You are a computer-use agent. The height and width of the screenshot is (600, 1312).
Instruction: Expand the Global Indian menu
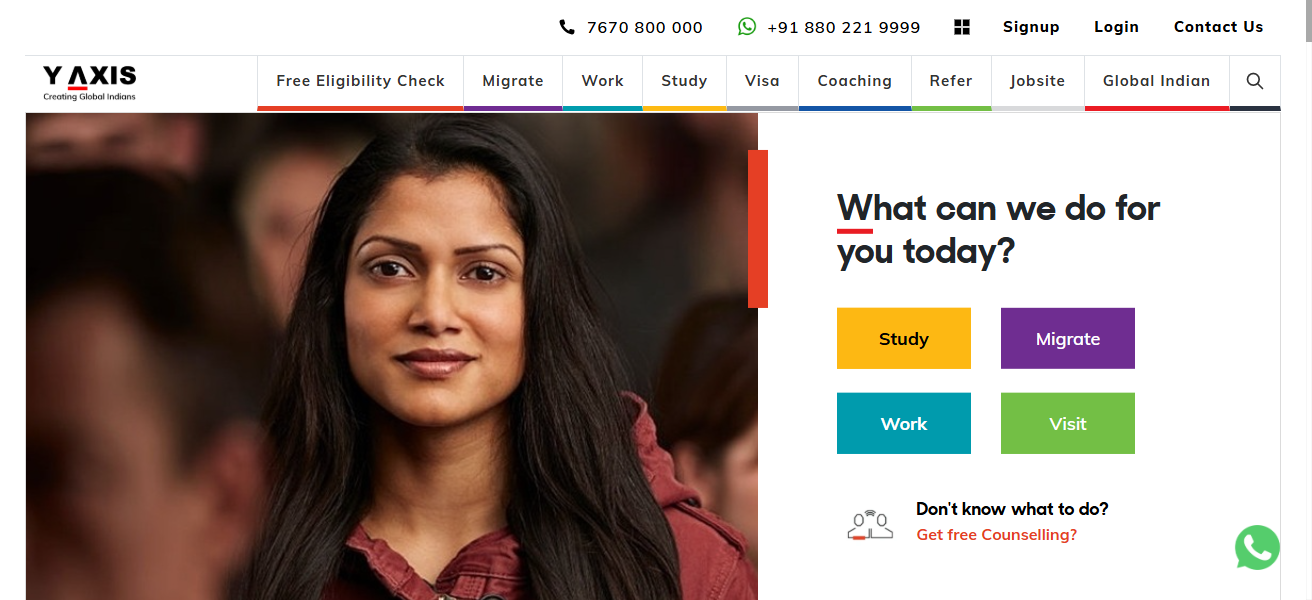click(1157, 81)
